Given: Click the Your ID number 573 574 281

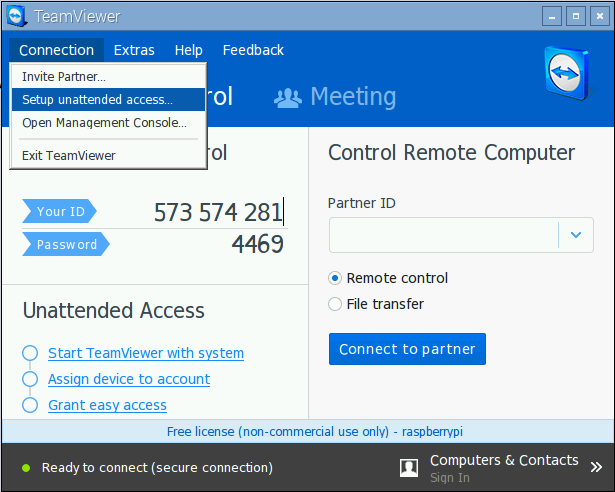Looking at the screenshot, I should [x=218, y=212].
